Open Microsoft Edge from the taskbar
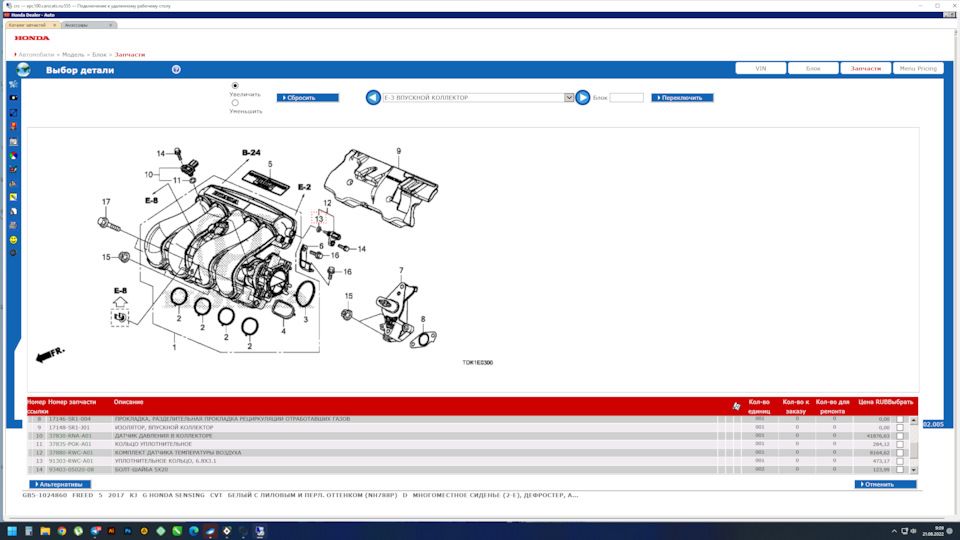This screenshot has height=540, width=960. coord(193,531)
